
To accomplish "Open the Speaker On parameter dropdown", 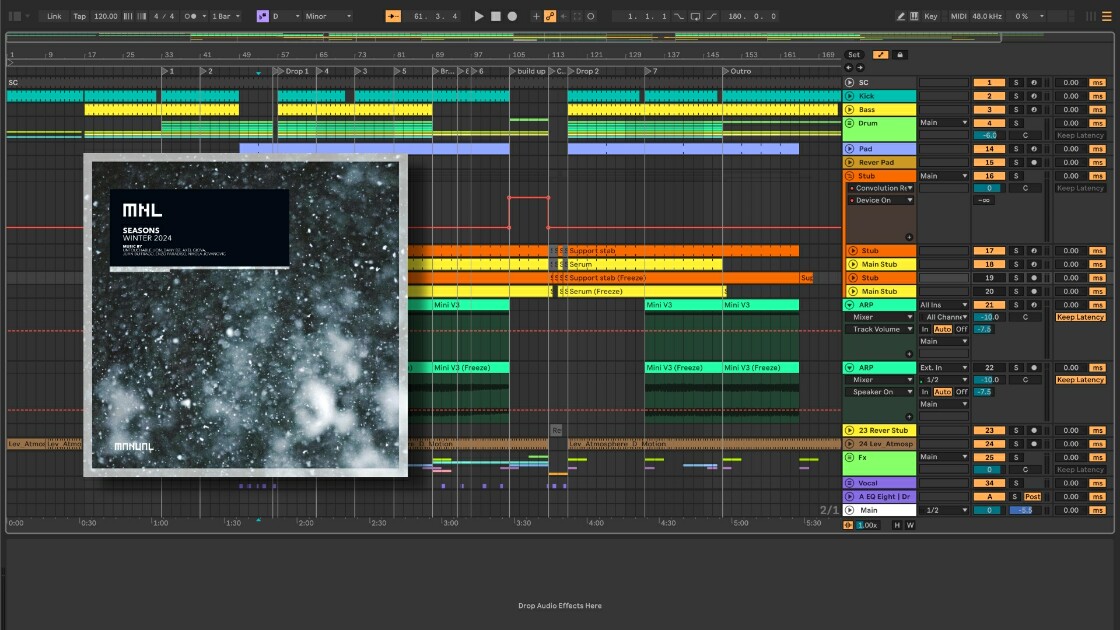I will (x=881, y=392).
